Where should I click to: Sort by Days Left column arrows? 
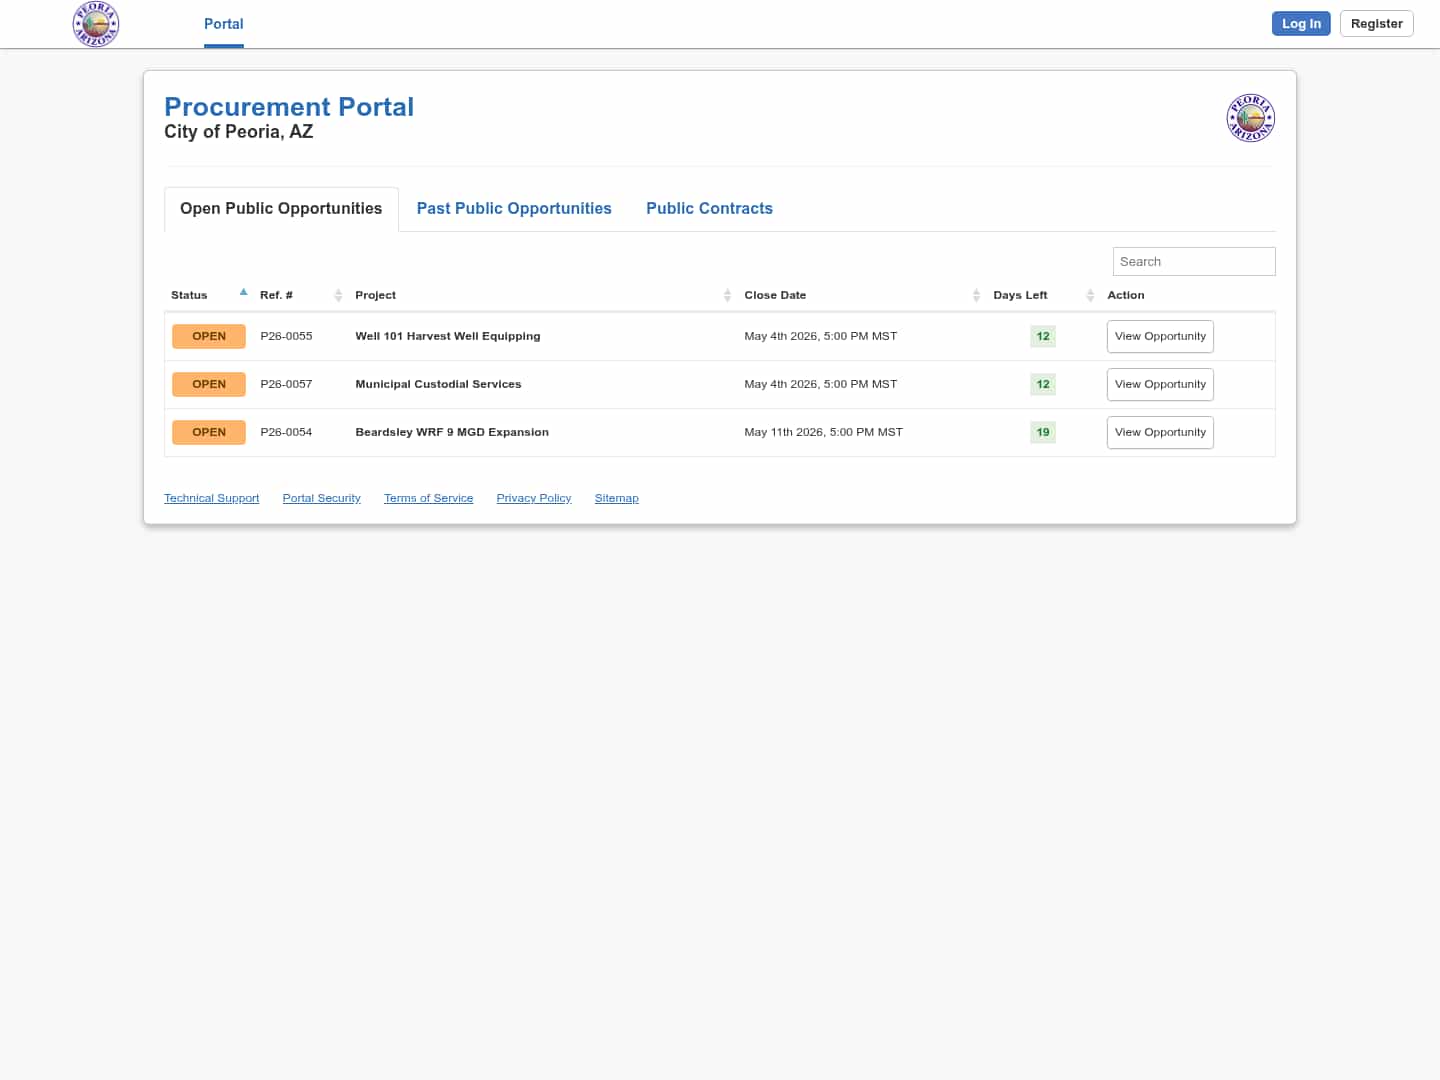(1090, 295)
